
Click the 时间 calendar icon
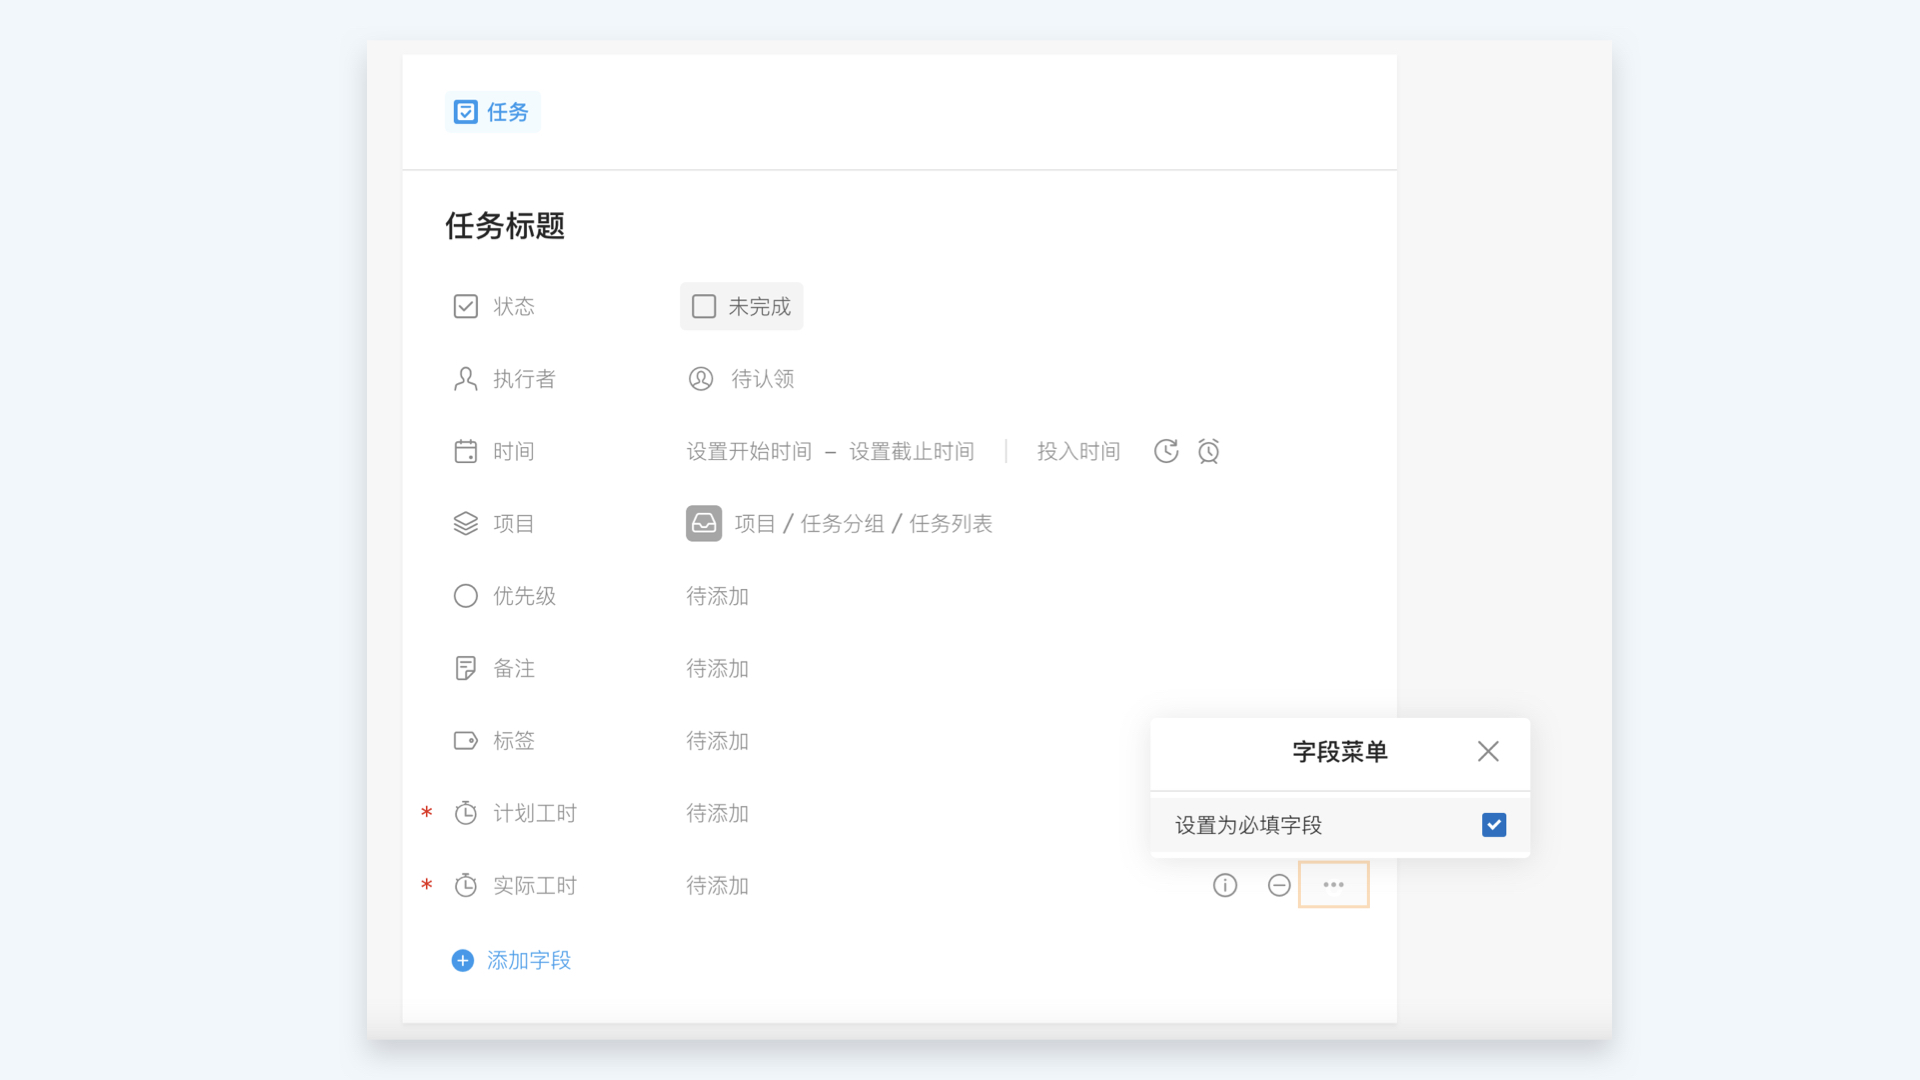[x=466, y=451]
